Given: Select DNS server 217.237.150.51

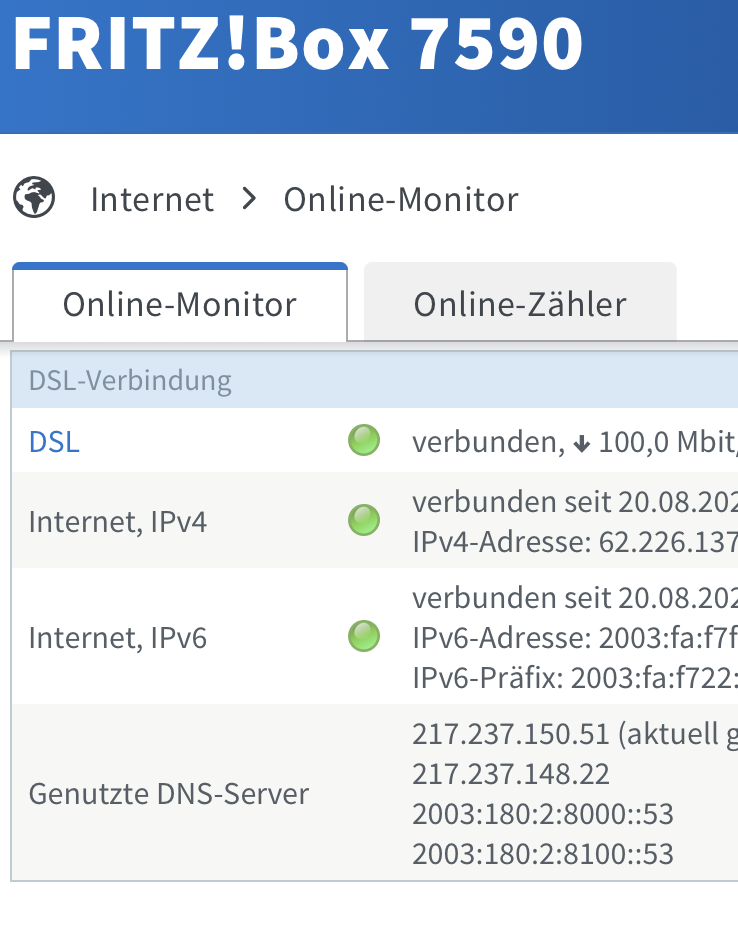Looking at the screenshot, I should [511, 734].
